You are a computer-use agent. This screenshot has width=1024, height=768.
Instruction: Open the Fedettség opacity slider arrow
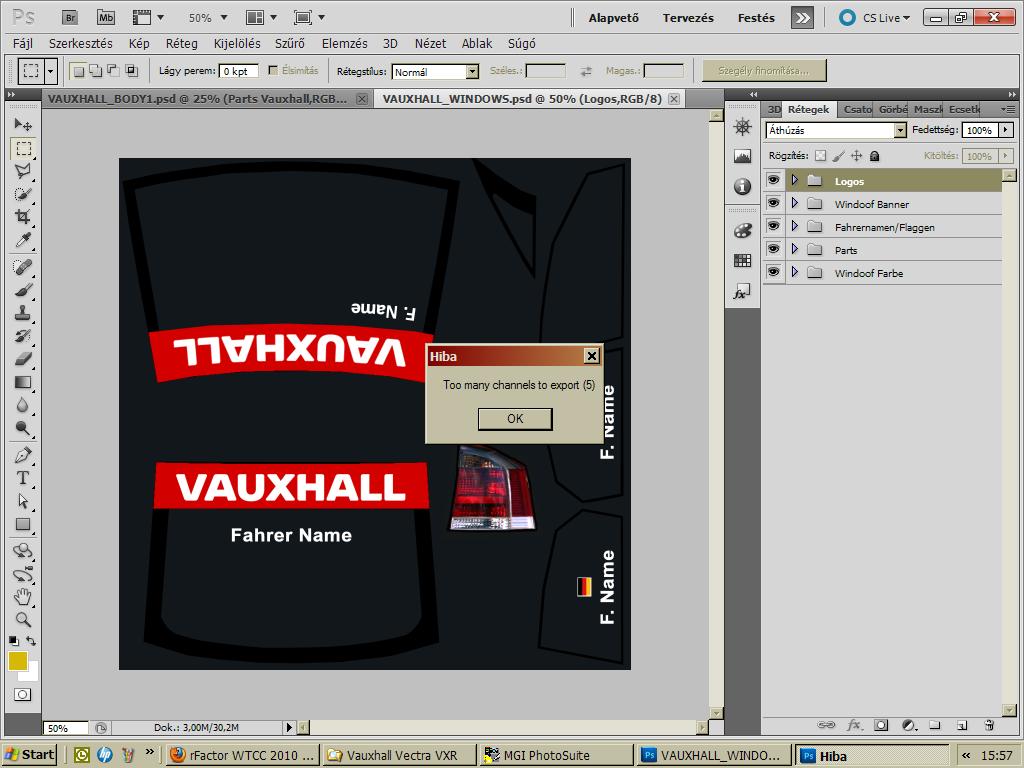pos(1006,130)
